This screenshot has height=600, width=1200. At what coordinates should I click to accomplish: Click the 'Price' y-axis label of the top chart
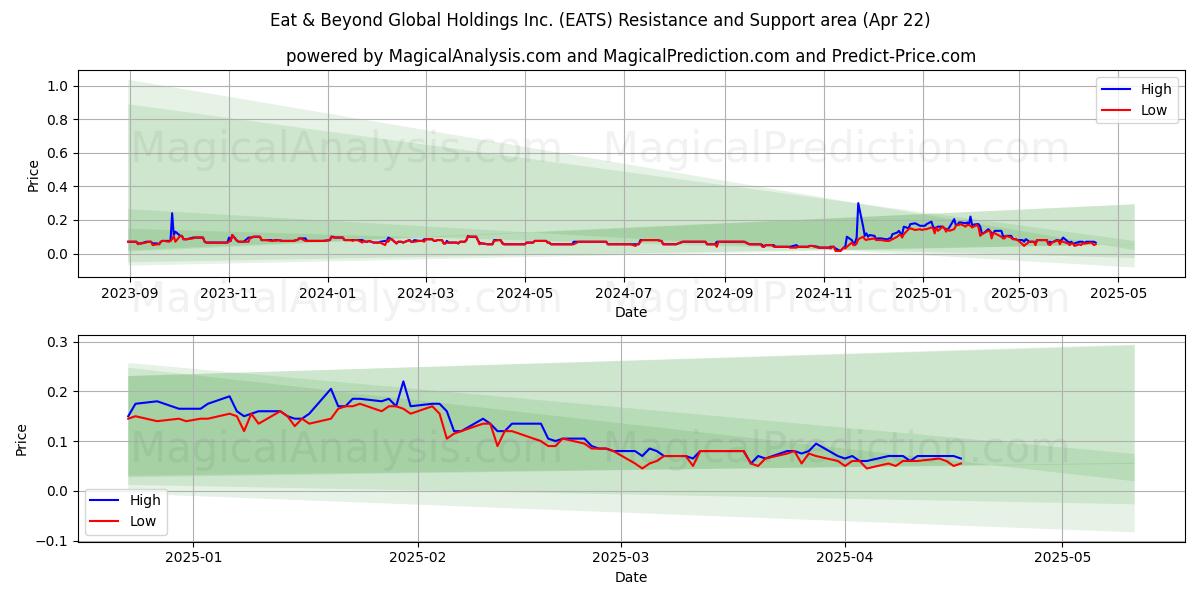click(x=34, y=175)
